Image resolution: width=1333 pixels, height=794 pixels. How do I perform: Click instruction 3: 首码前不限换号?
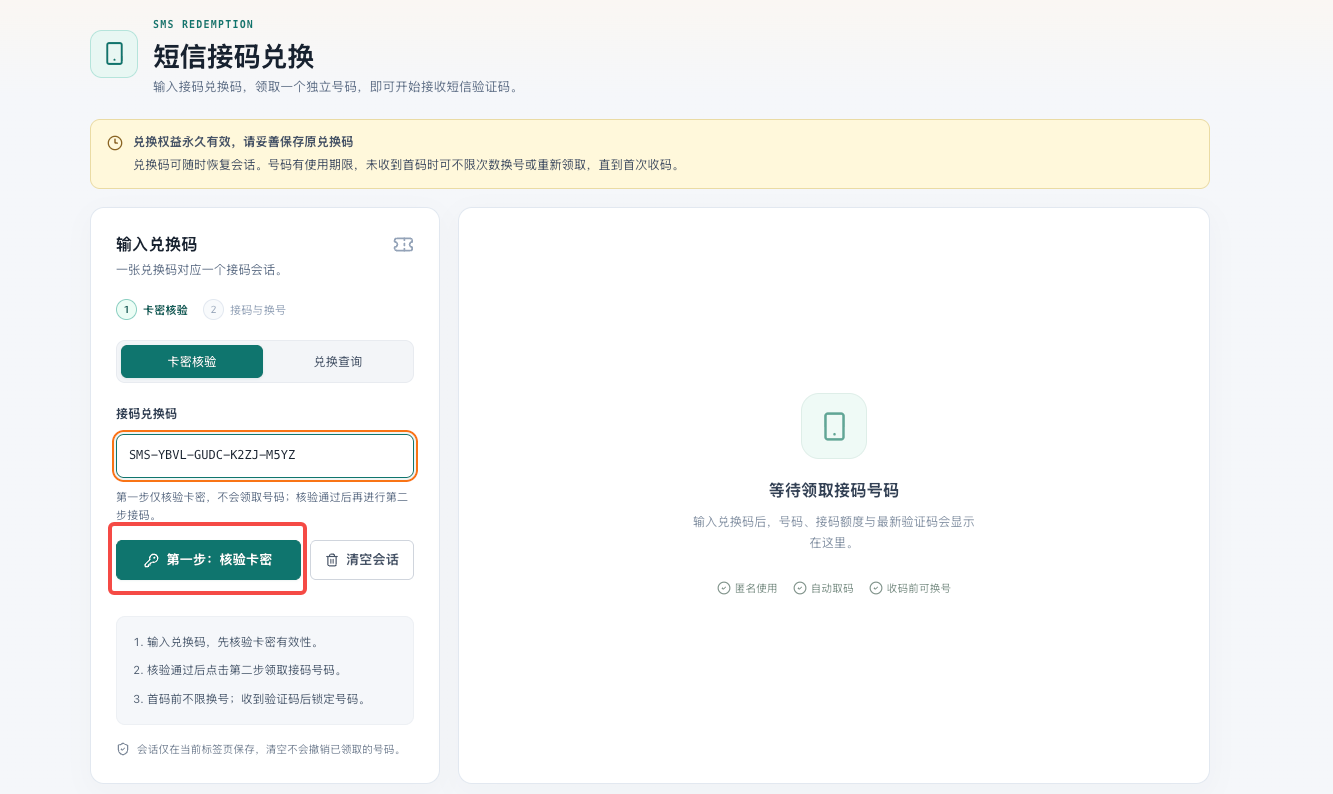pos(251,699)
